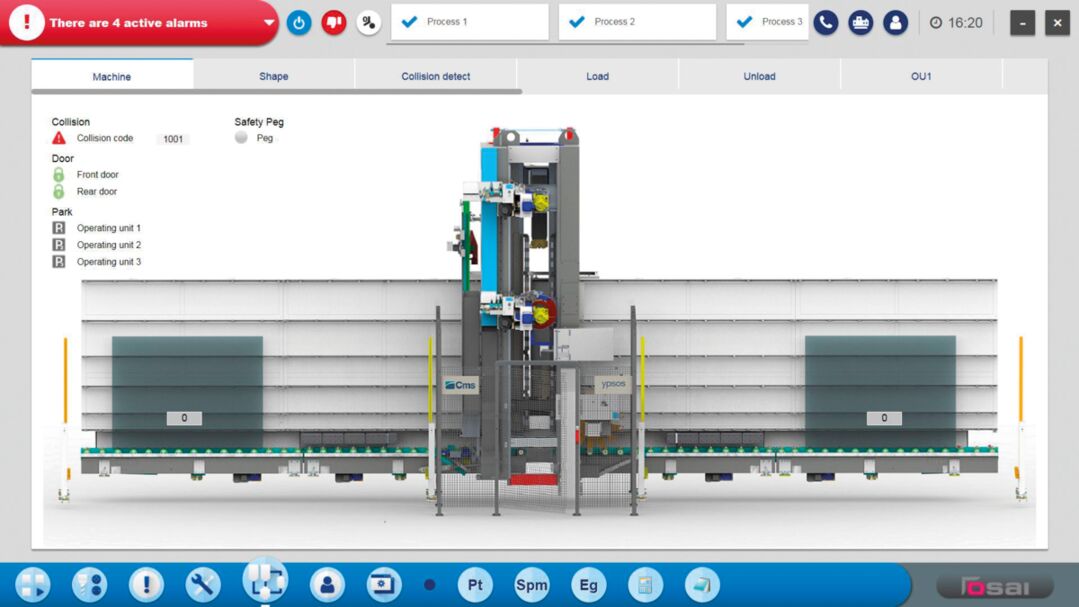Toggle the Process 2 checkbox
Screen dimensions: 1079x607
(577, 22)
